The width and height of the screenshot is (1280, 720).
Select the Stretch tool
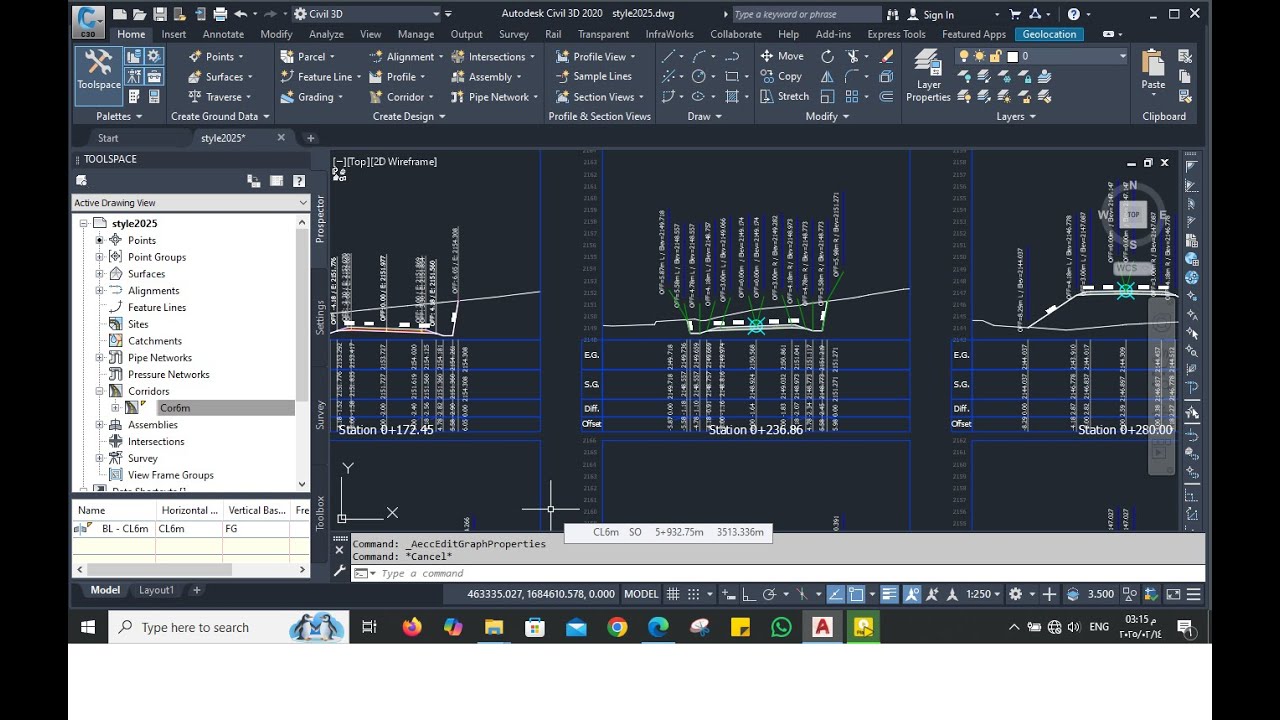(x=784, y=96)
